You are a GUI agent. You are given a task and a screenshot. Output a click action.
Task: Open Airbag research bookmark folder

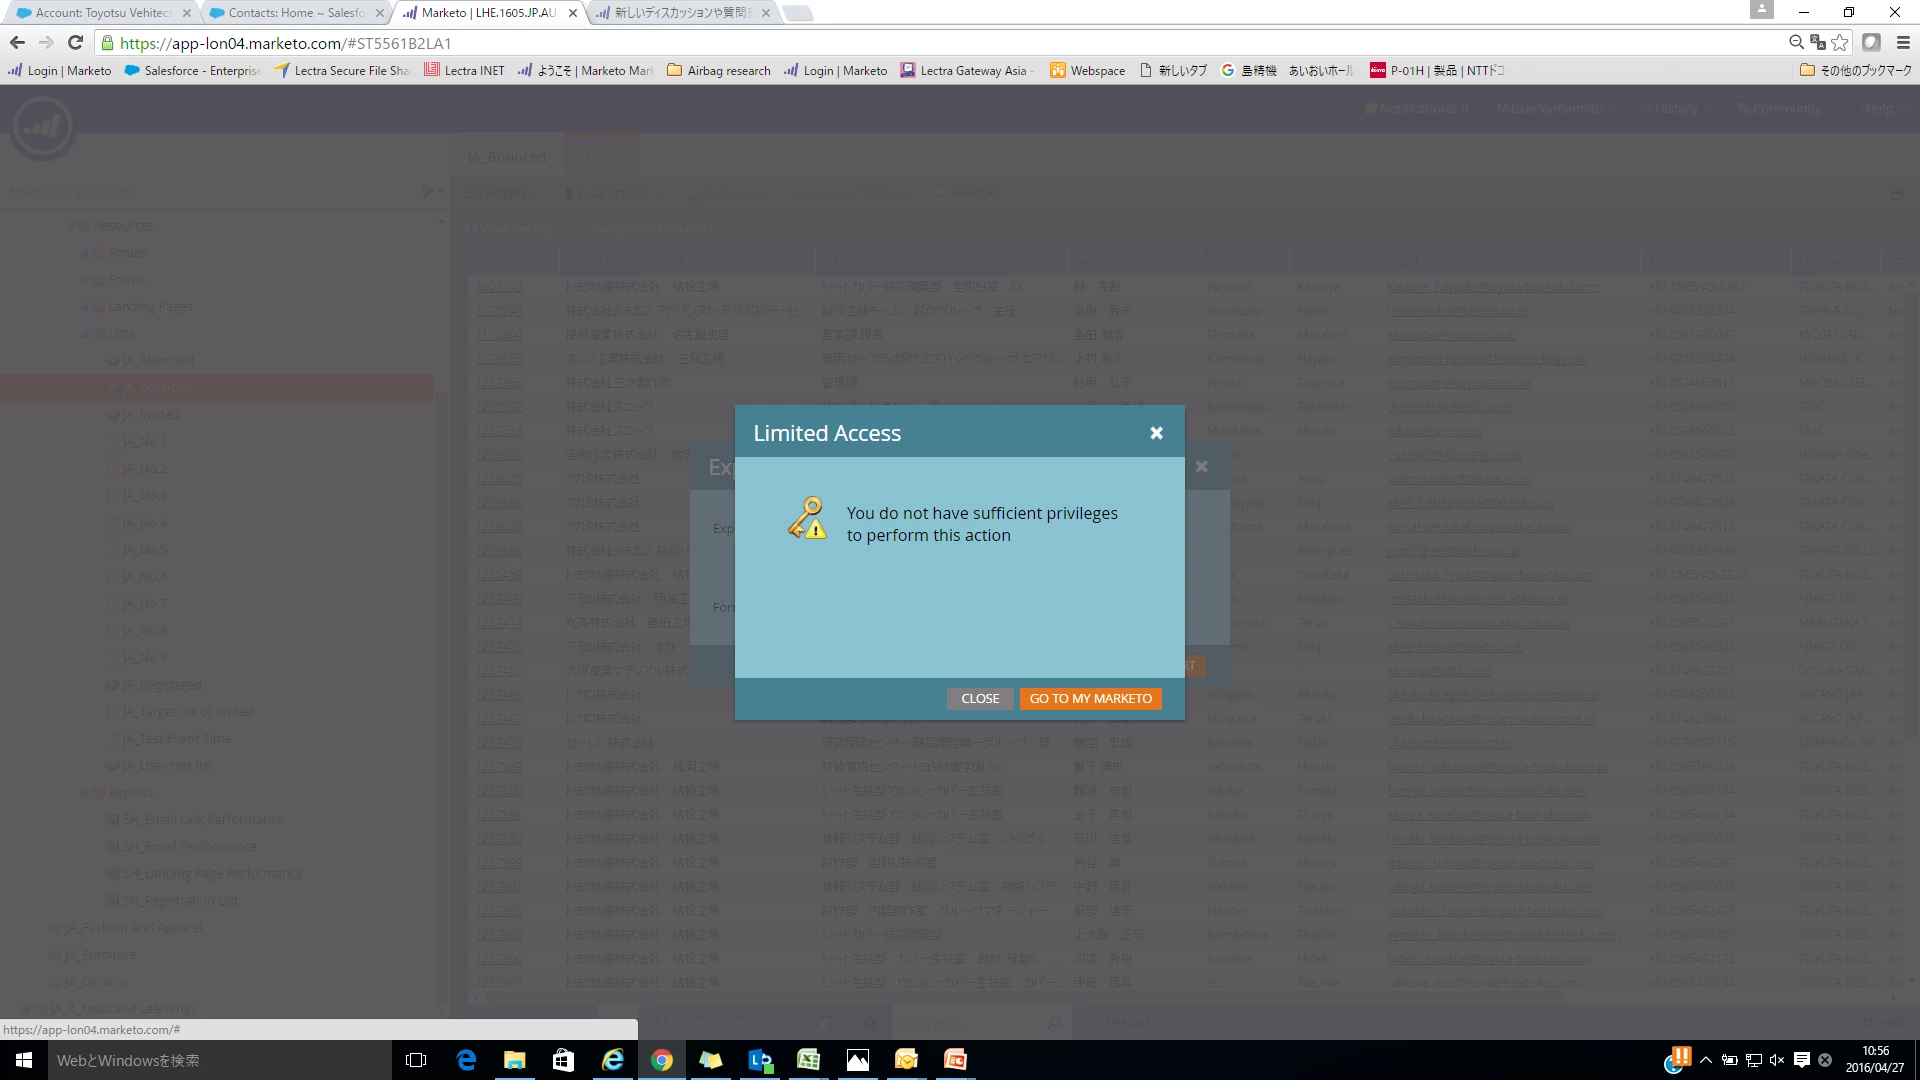(x=718, y=70)
